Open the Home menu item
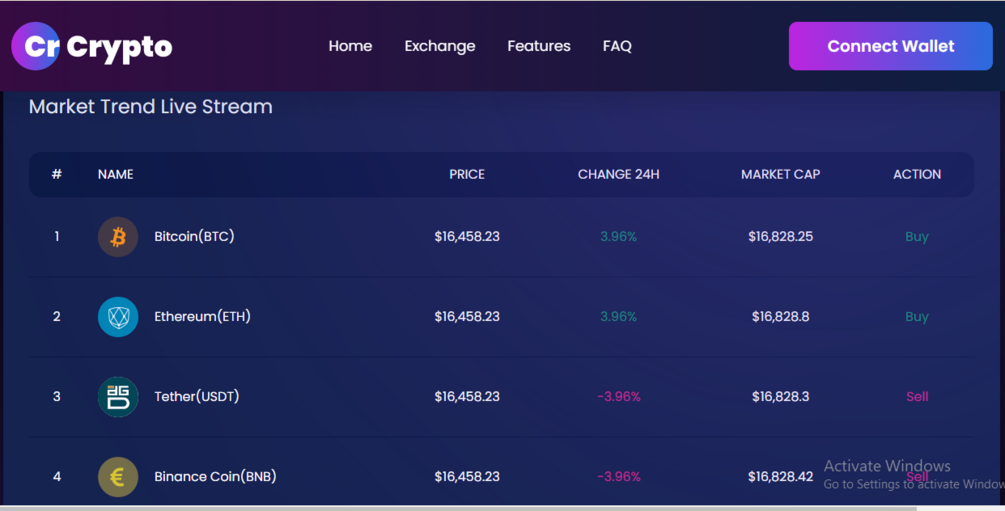 coord(350,46)
